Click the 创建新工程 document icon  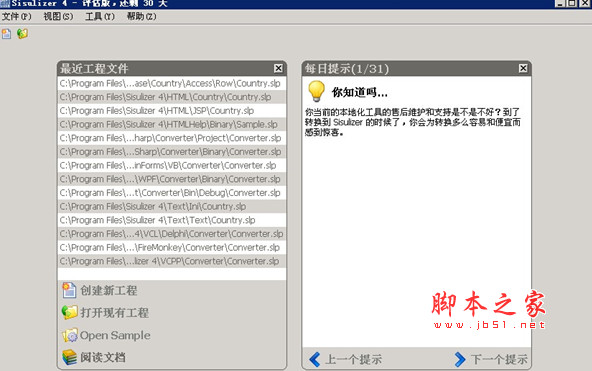69,290
